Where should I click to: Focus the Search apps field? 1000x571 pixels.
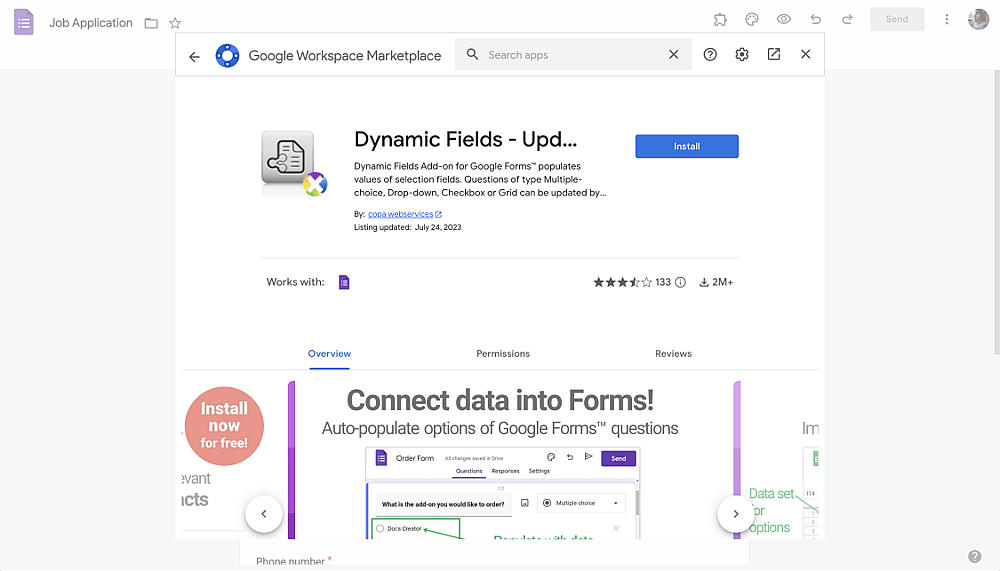[x=573, y=55]
